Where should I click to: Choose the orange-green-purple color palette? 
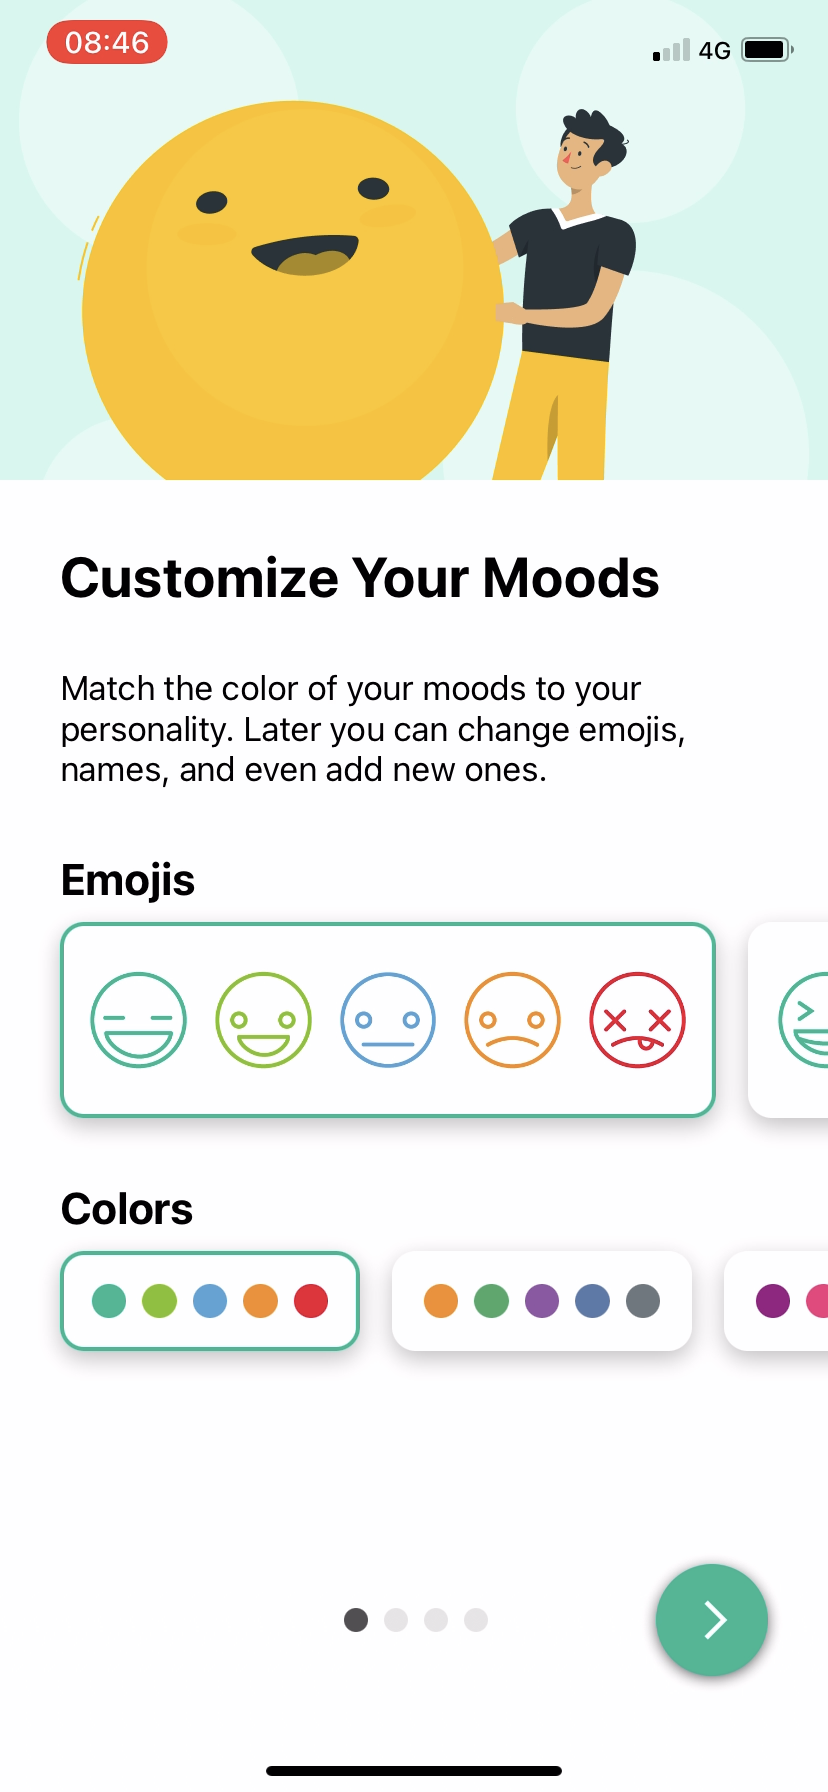[x=541, y=1300]
